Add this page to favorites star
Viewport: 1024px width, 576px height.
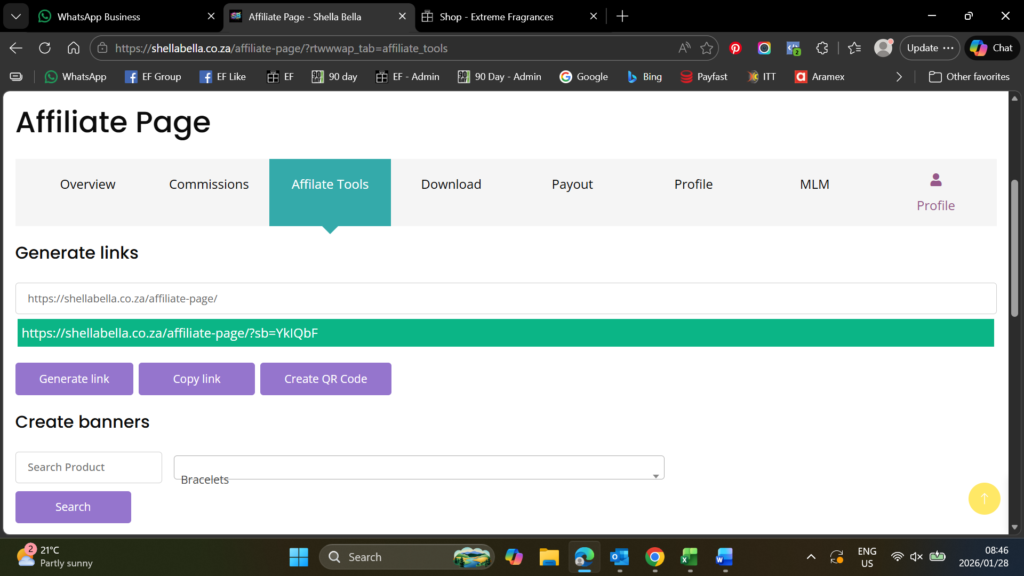(x=707, y=48)
